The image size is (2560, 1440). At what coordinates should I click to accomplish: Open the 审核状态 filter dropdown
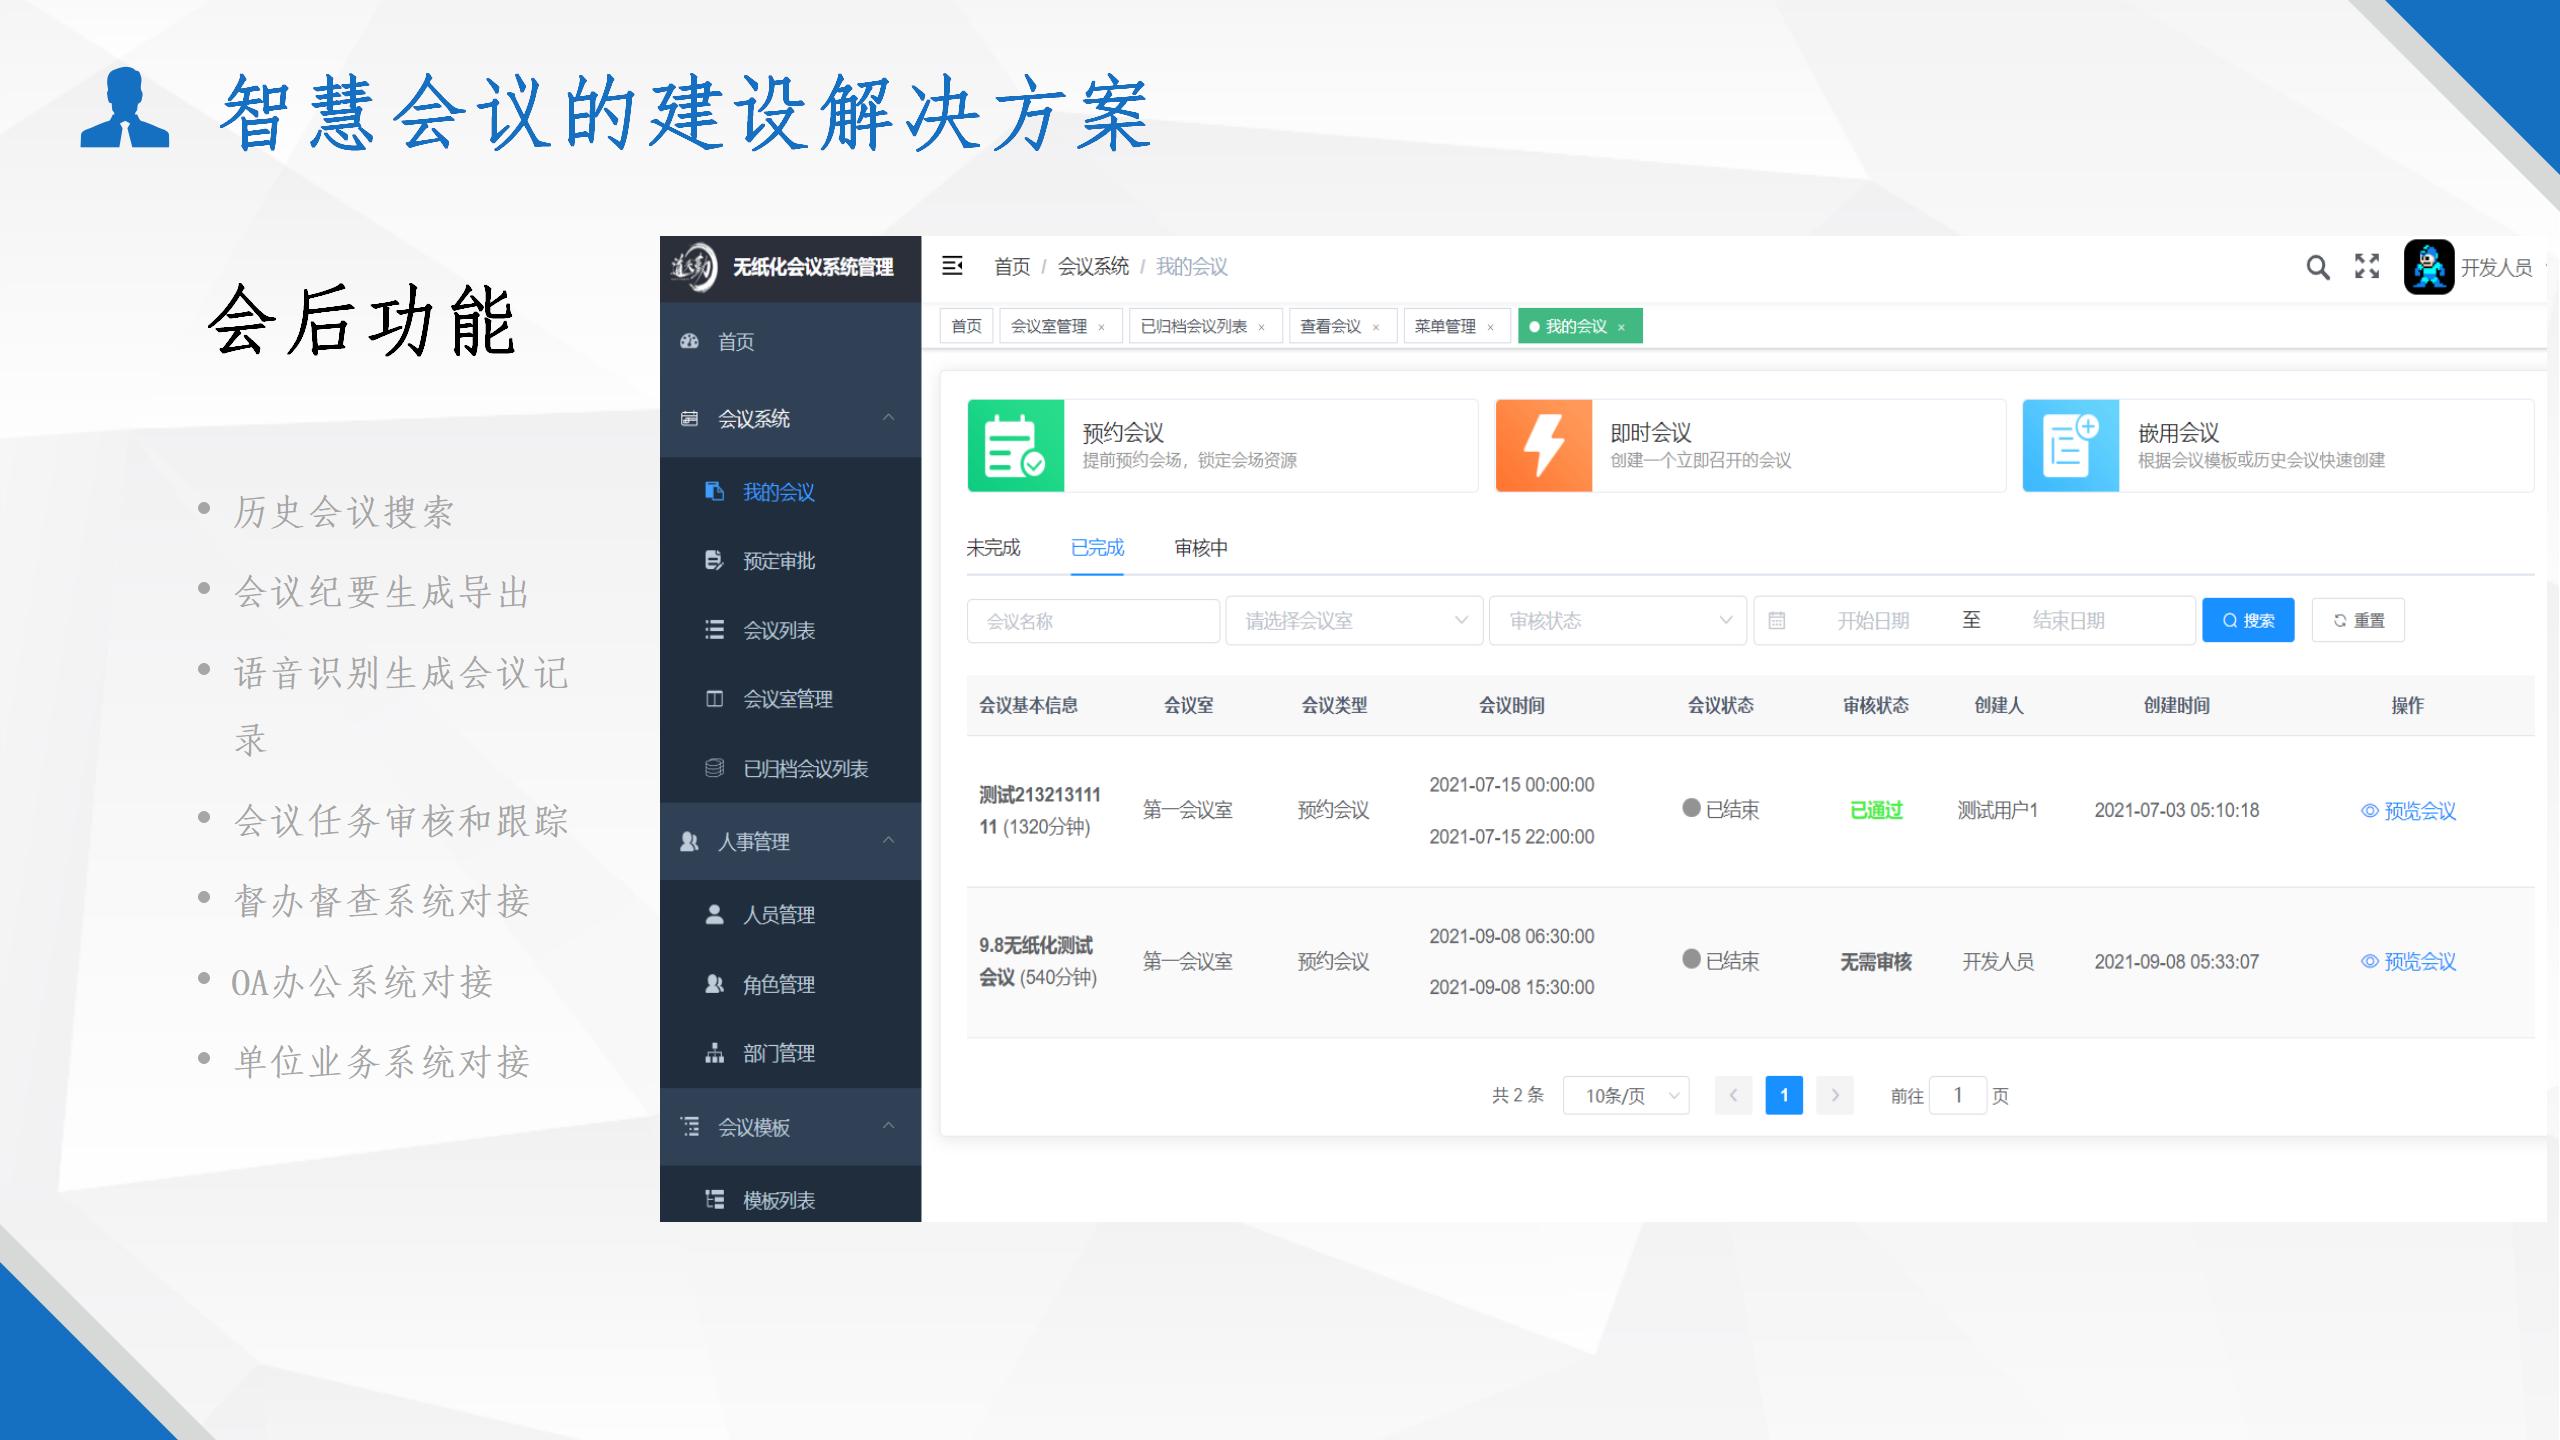(x=1617, y=621)
